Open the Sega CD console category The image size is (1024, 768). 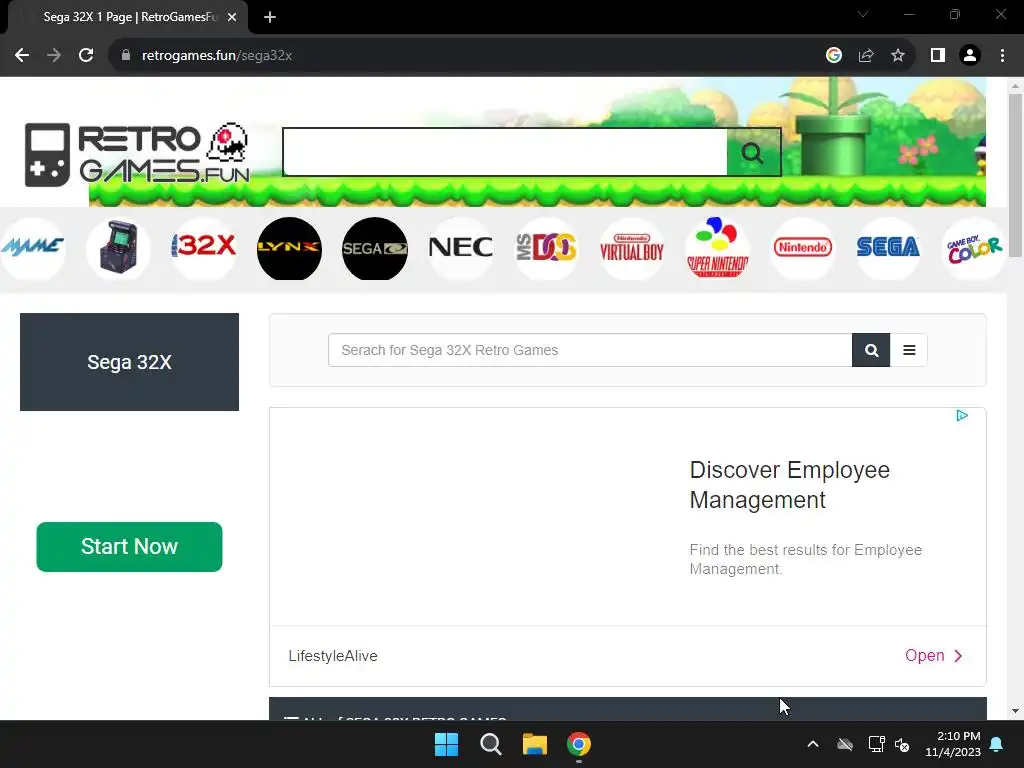(x=375, y=248)
